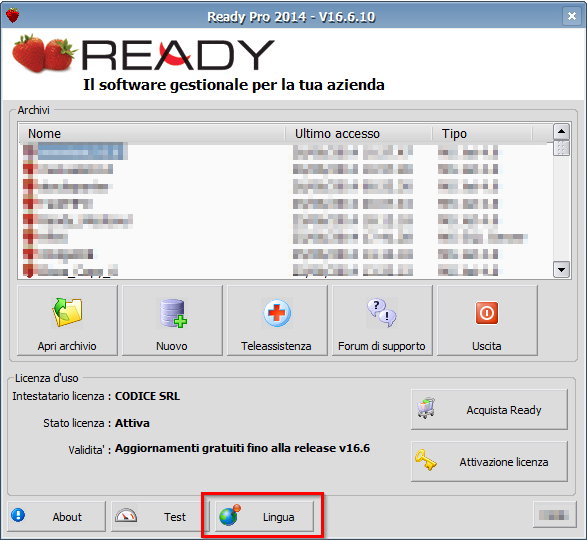Click the 'Apri archivio' button label
587x540 pixels.
(67, 346)
